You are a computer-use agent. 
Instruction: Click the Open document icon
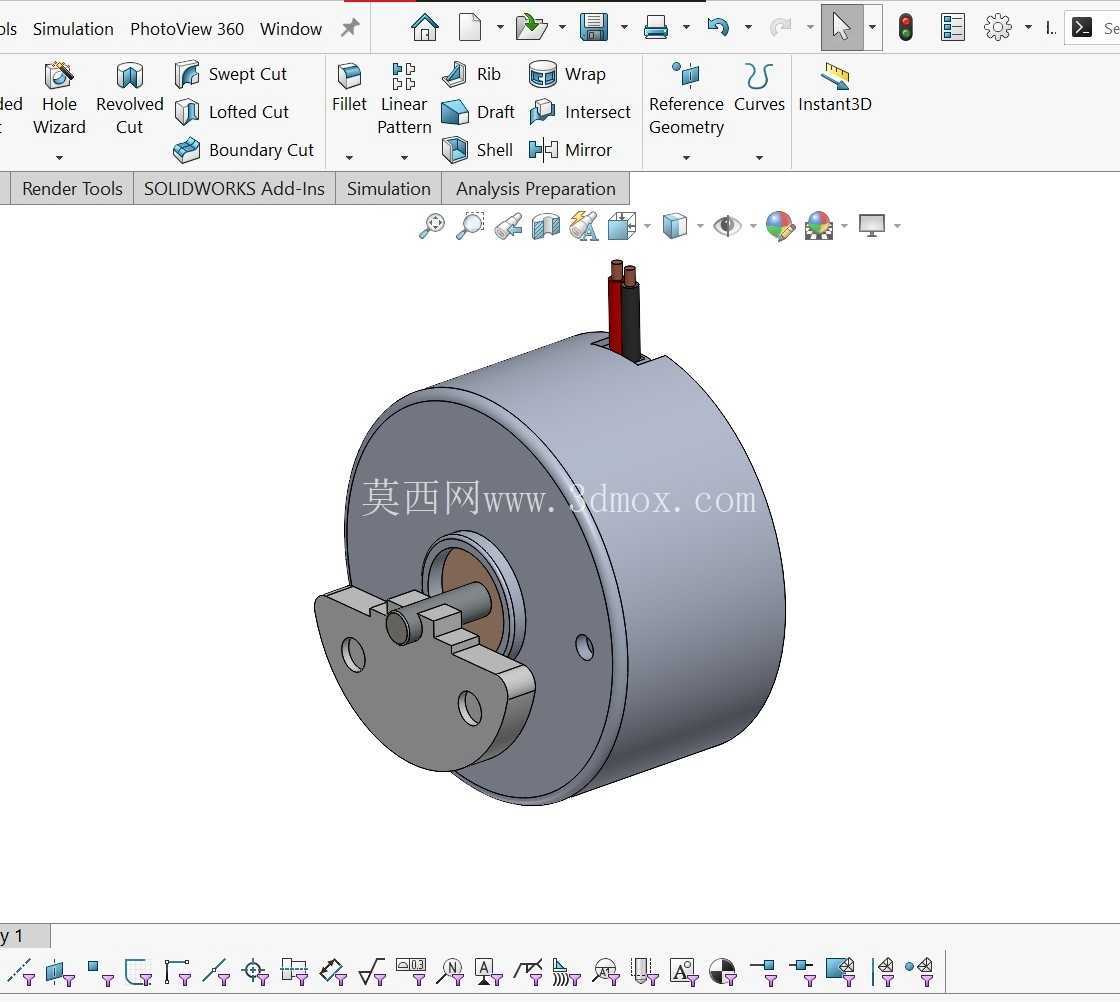click(x=531, y=28)
